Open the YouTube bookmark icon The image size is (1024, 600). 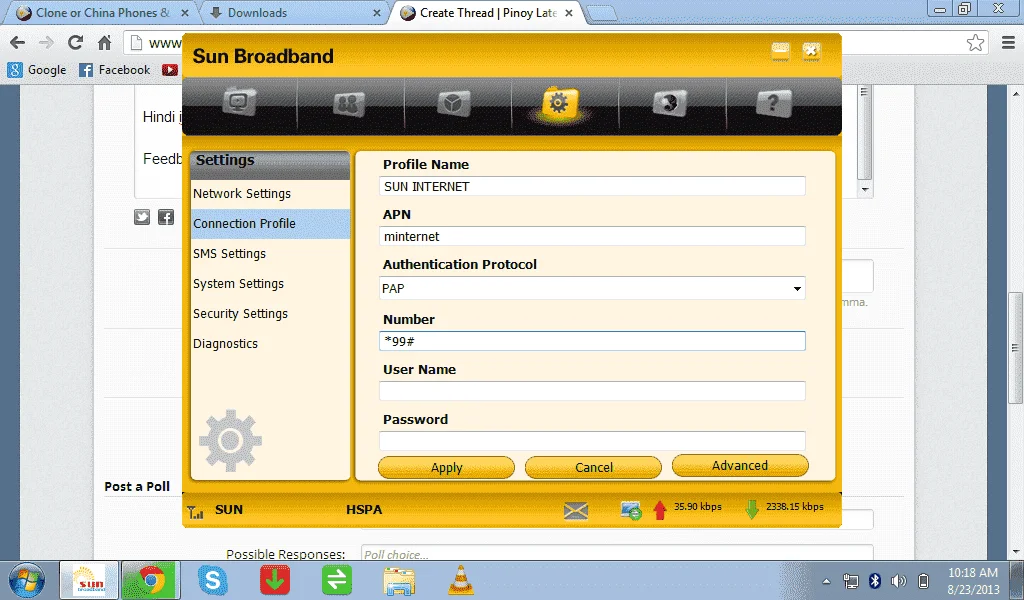170,70
